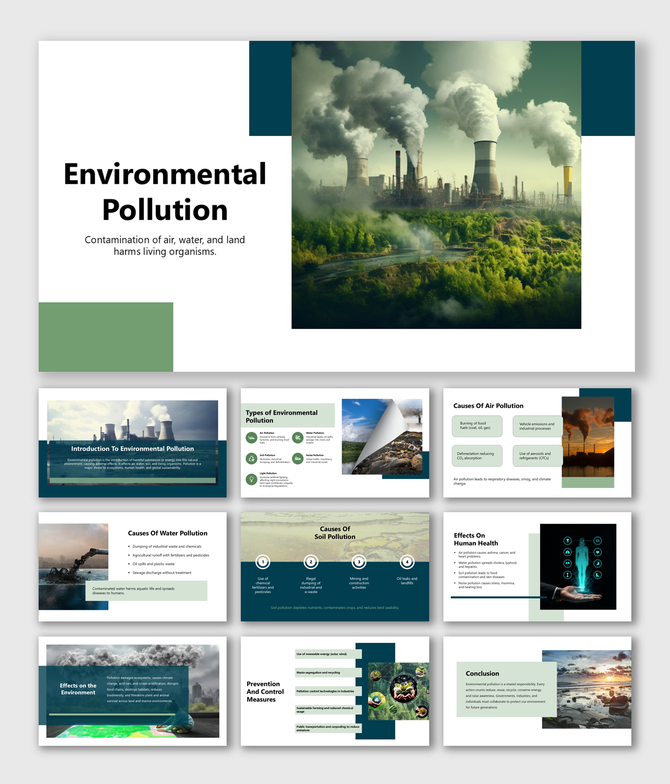670x784 pixels.
Task: Click the factory smokestack photo on title slide
Action: click(x=436, y=184)
